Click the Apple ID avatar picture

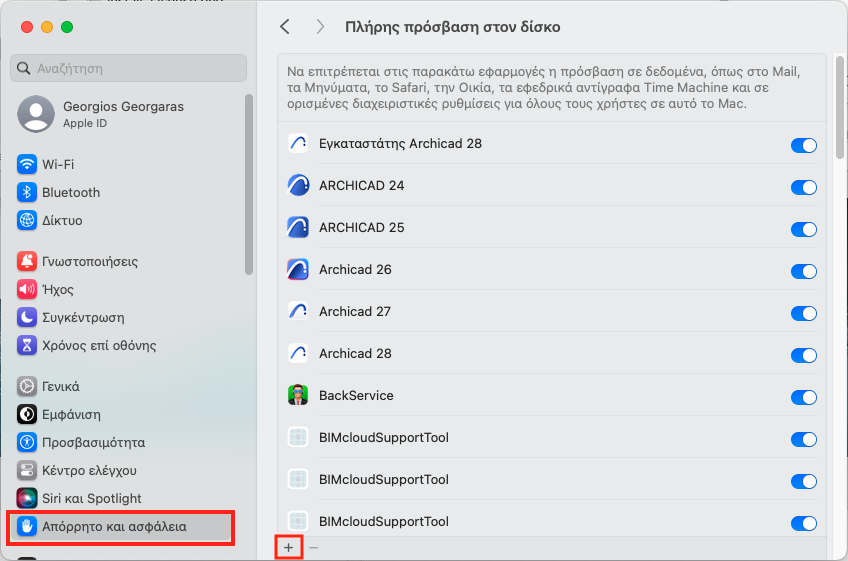point(36,114)
